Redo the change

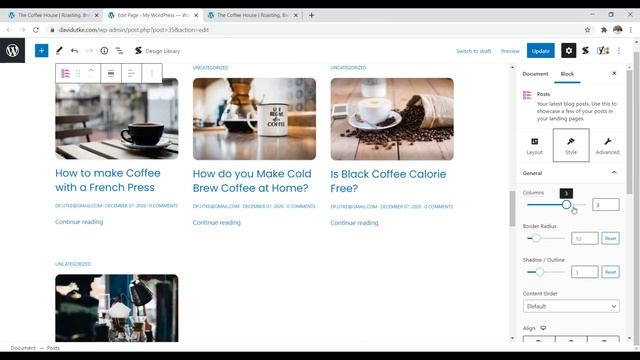tap(89, 51)
